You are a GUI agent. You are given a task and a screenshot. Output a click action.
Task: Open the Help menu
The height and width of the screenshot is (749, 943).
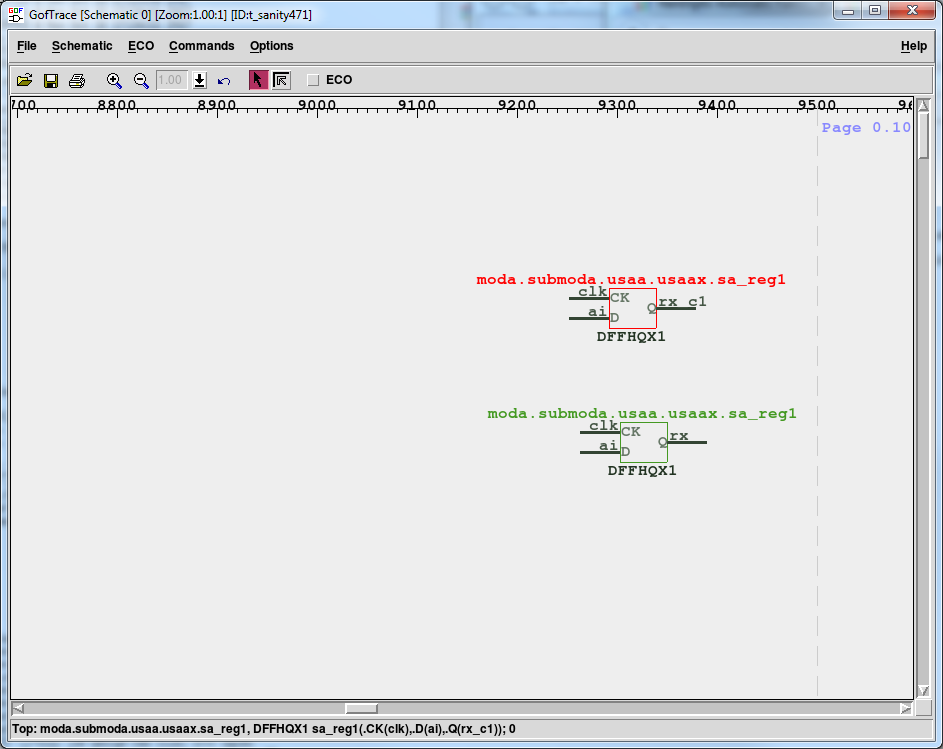click(x=913, y=46)
